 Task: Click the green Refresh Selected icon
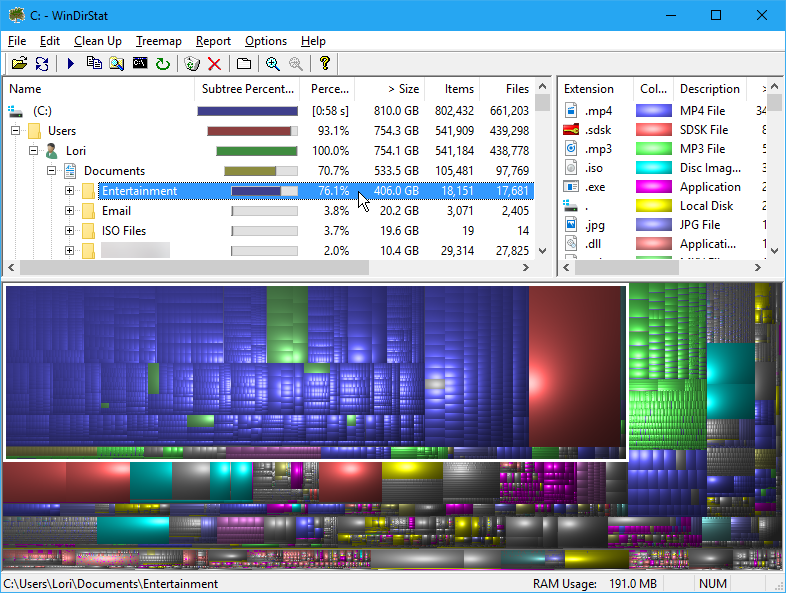162,63
